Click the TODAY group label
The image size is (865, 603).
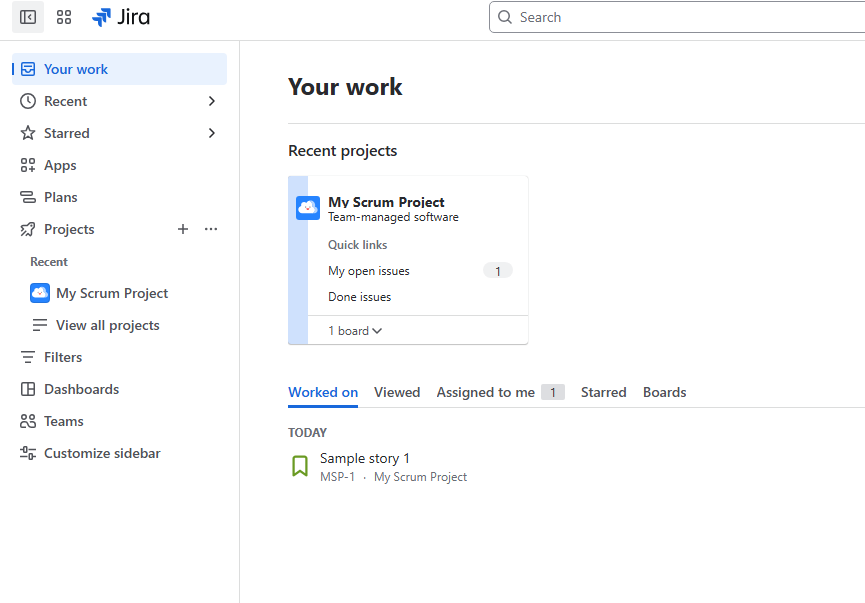tap(307, 433)
